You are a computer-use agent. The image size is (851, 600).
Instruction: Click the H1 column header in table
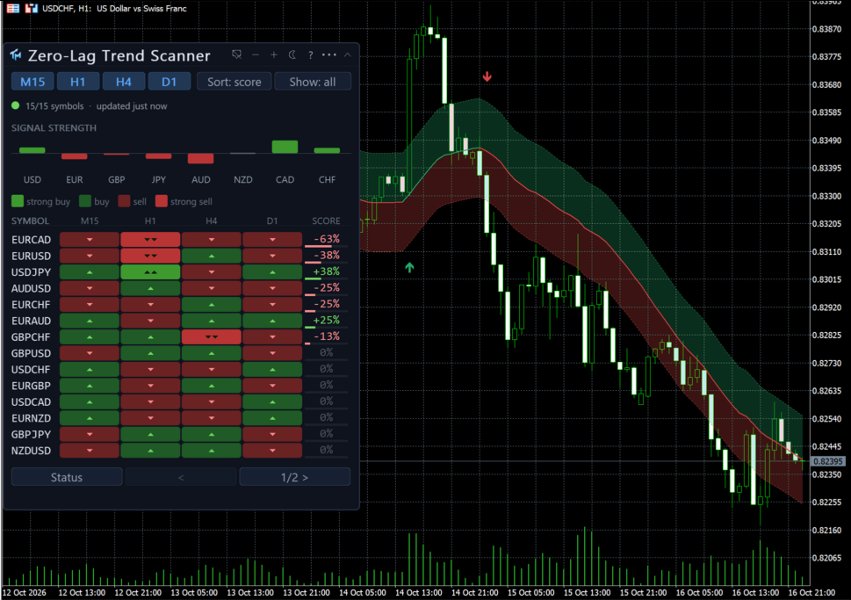(x=150, y=221)
